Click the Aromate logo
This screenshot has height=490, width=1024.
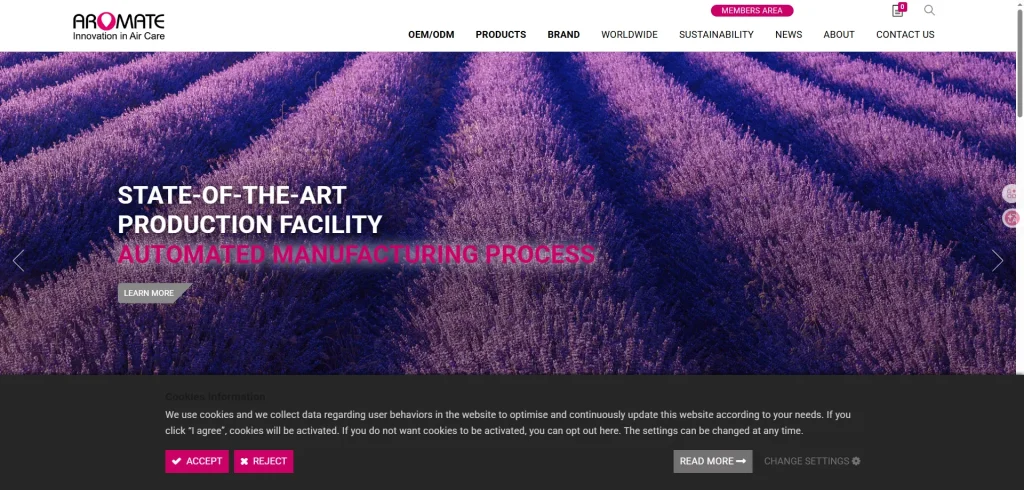[119, 26]
